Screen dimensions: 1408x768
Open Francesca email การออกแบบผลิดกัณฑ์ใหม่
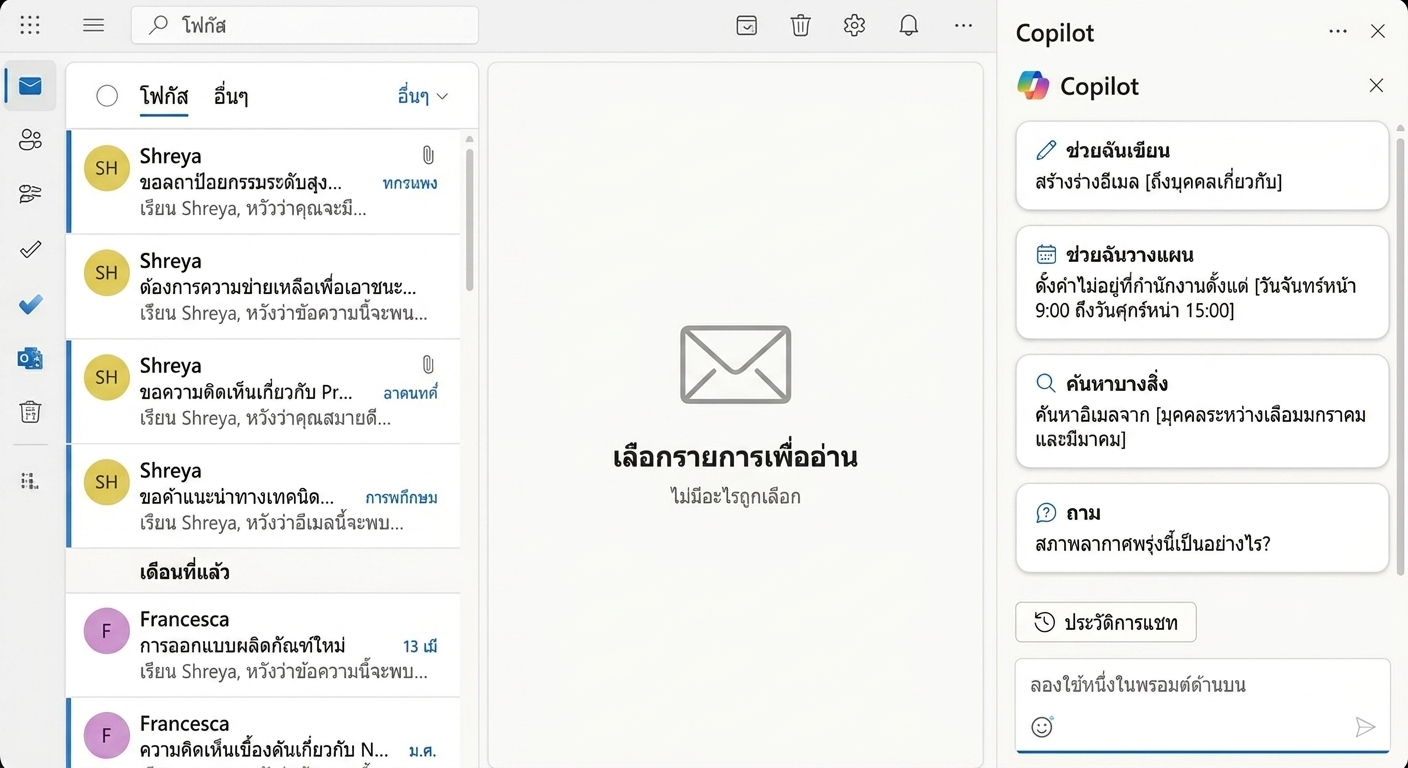point(264,645)
